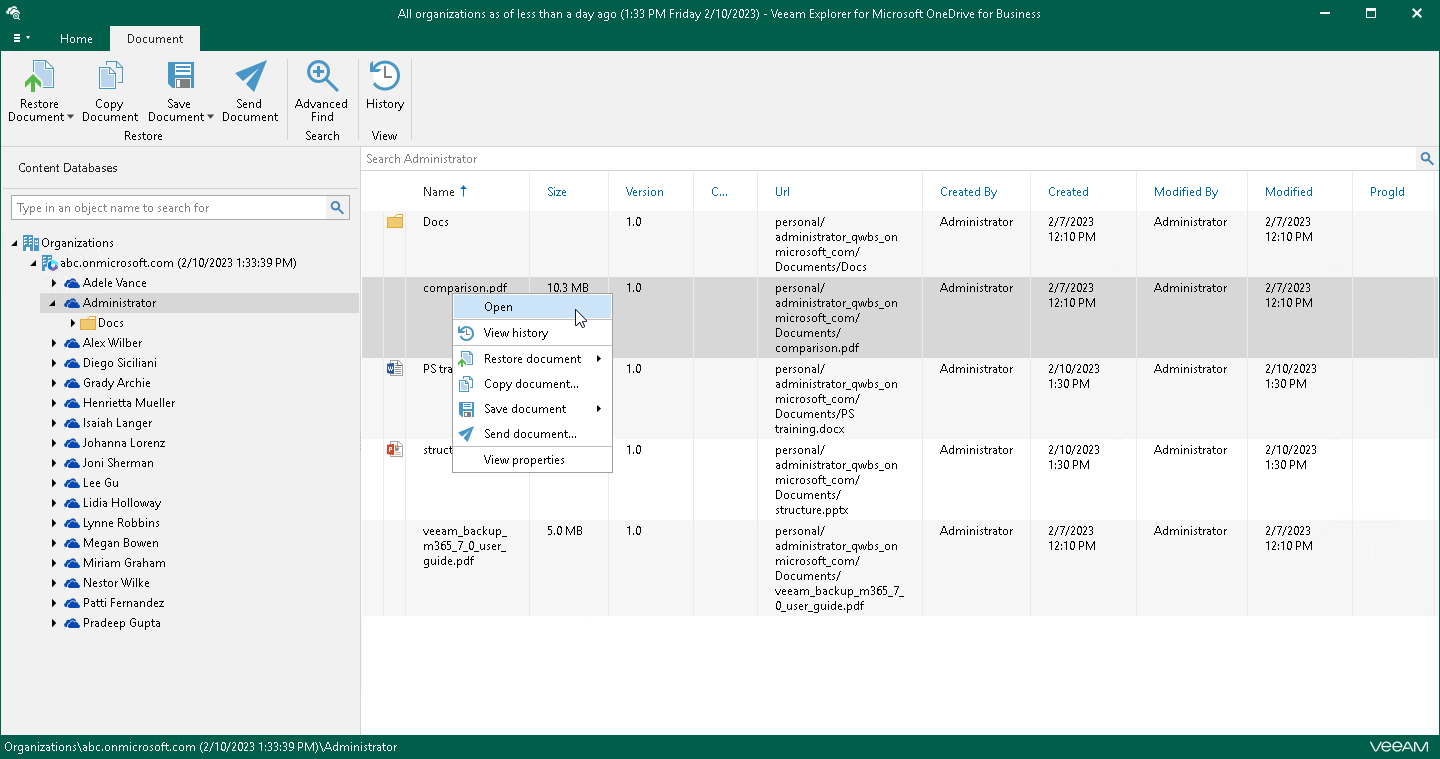Click the Veeam application icon in title bar
The height and width of the screenshot is (759, 1440).
(x=13, y=13)
